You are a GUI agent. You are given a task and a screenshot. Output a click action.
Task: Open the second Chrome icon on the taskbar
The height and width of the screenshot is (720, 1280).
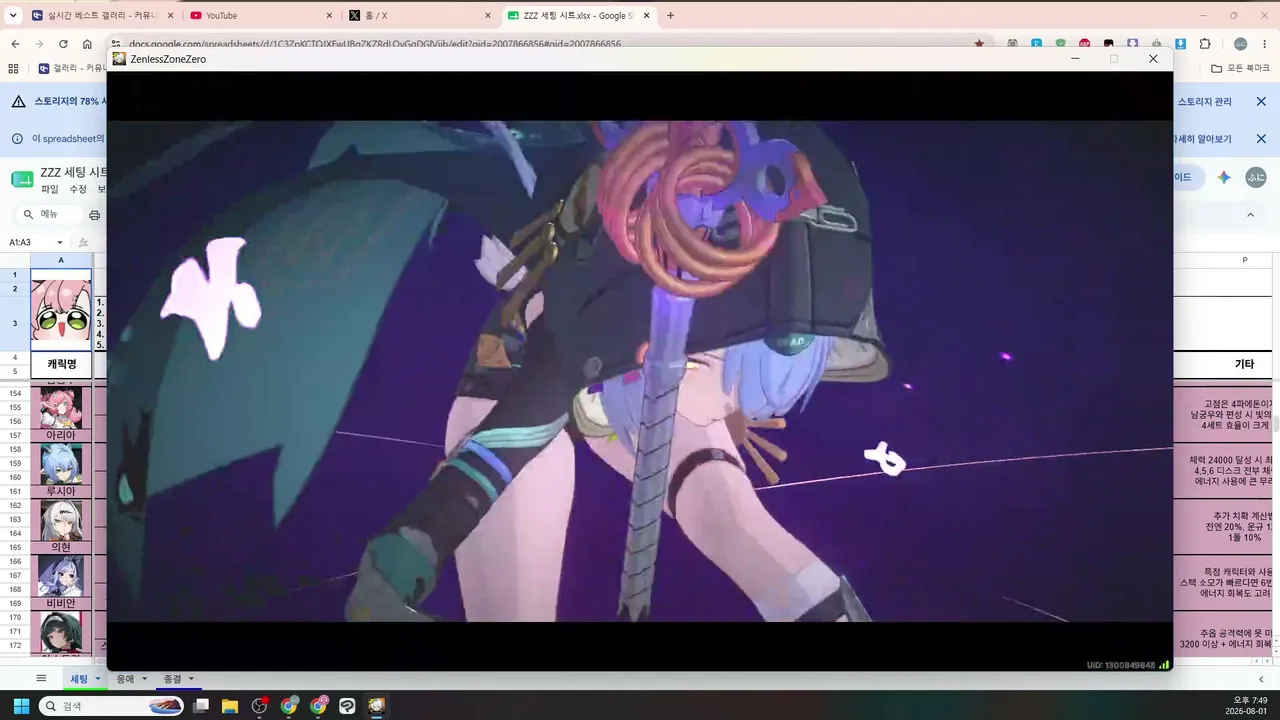pos(318,706)
